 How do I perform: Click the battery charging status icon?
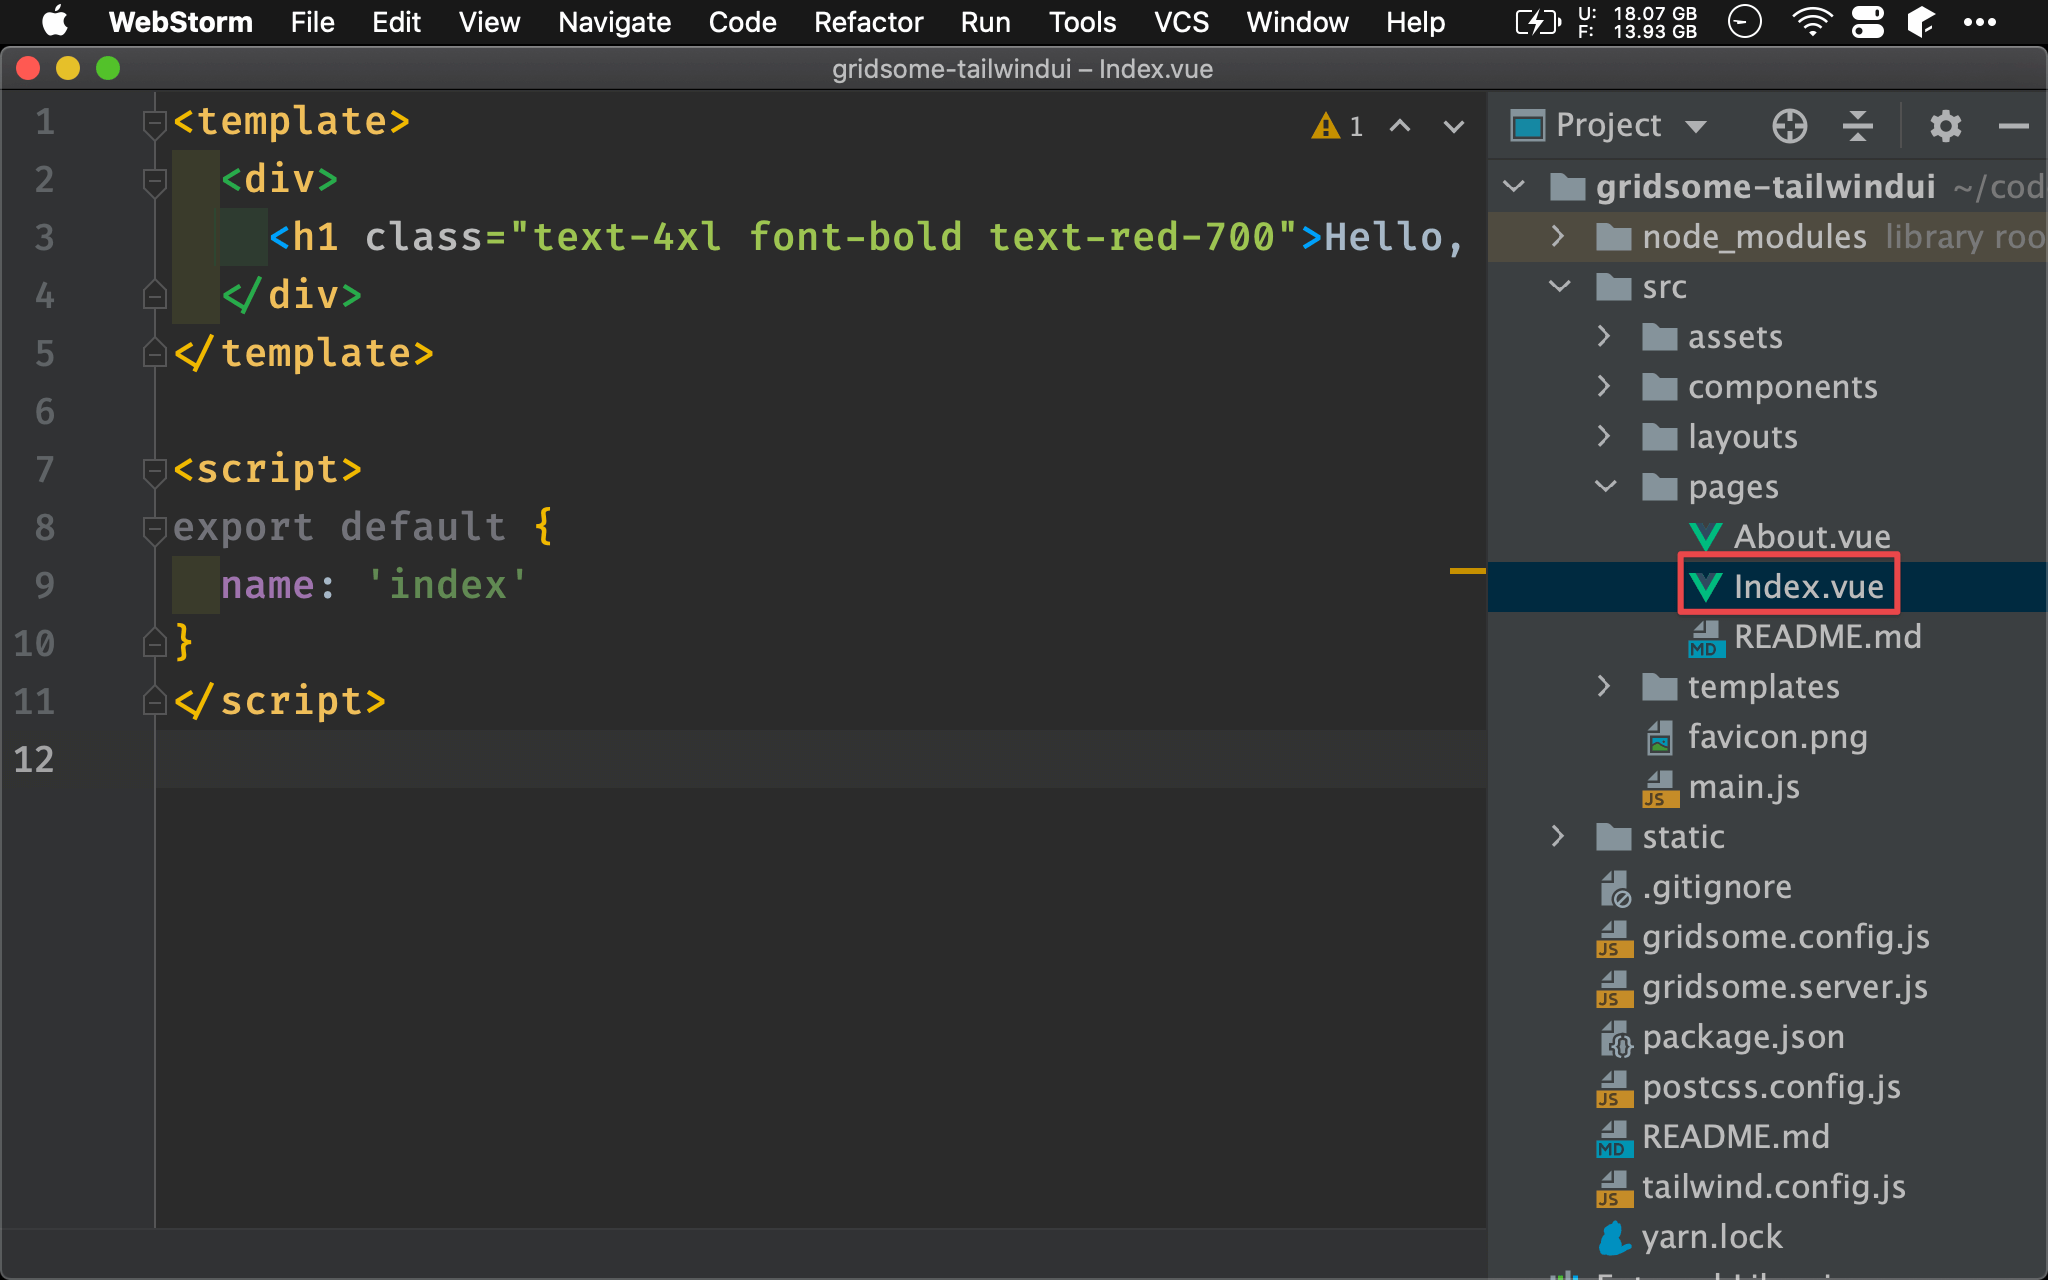pos(1536,22)
